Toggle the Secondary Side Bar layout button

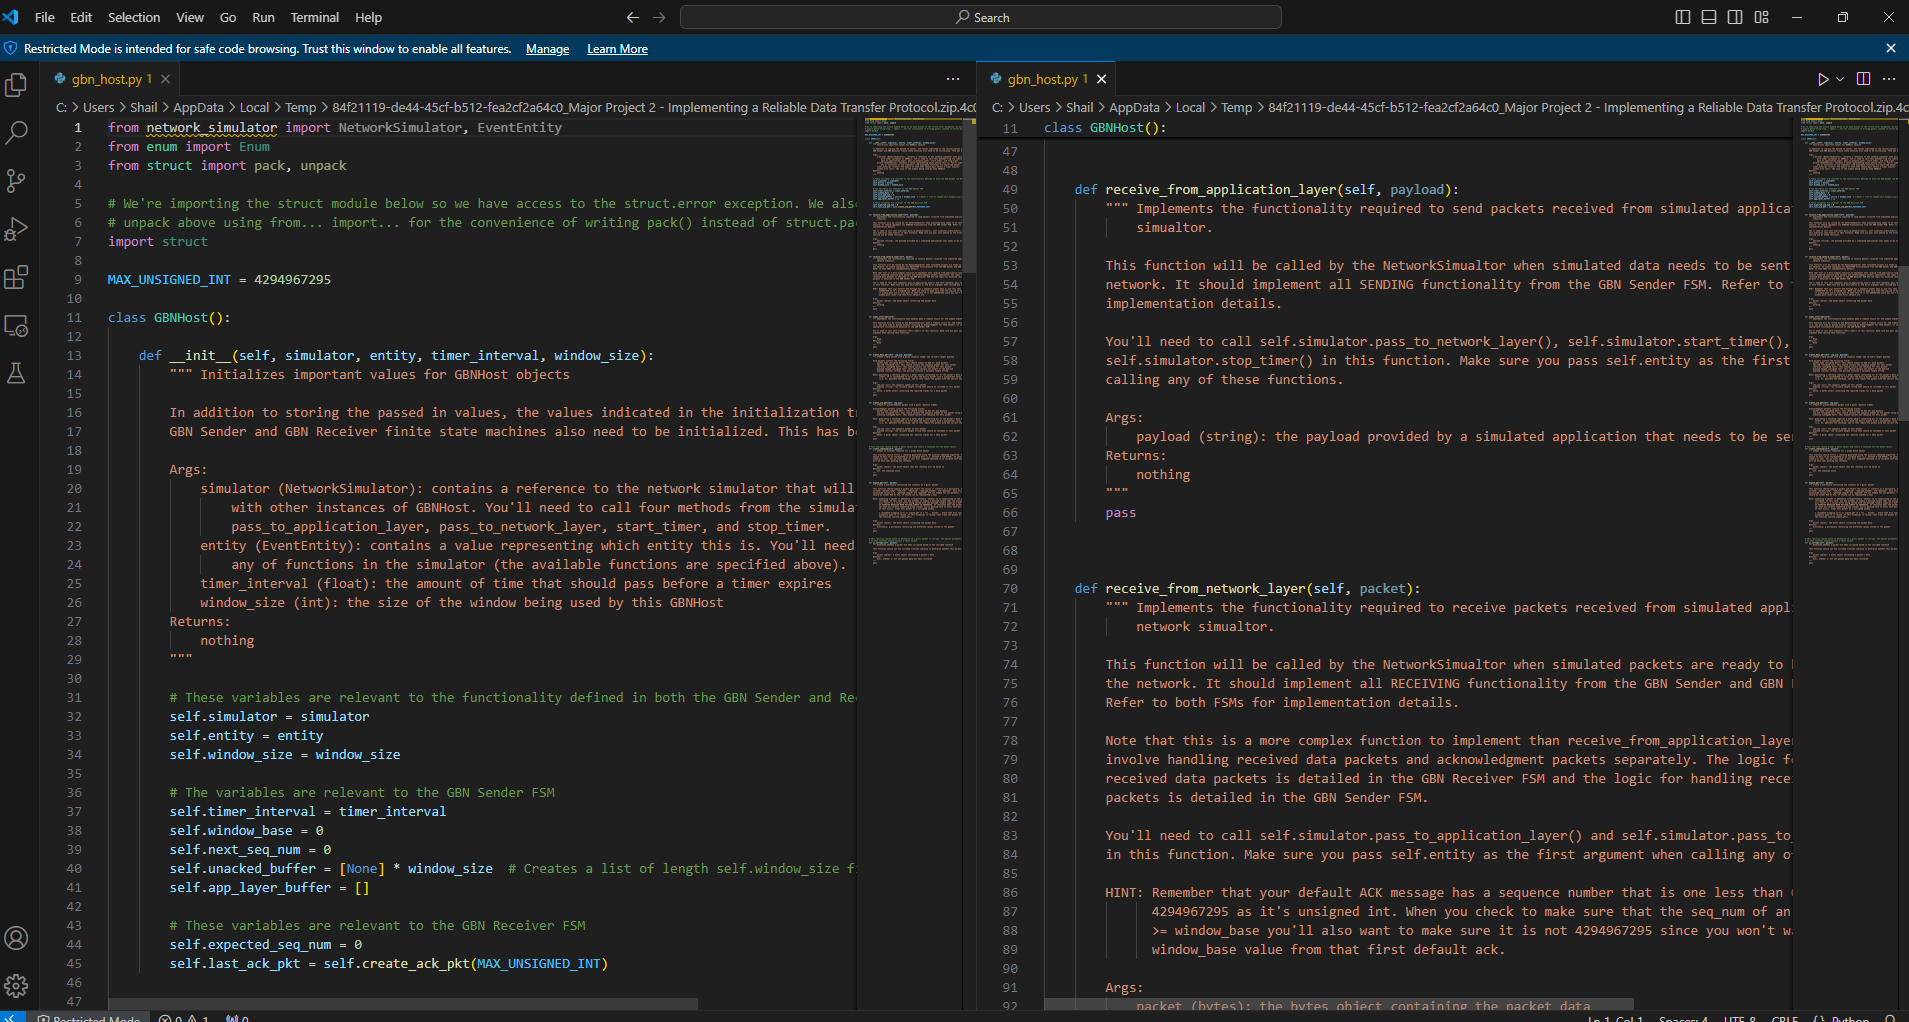point(1735,17)
